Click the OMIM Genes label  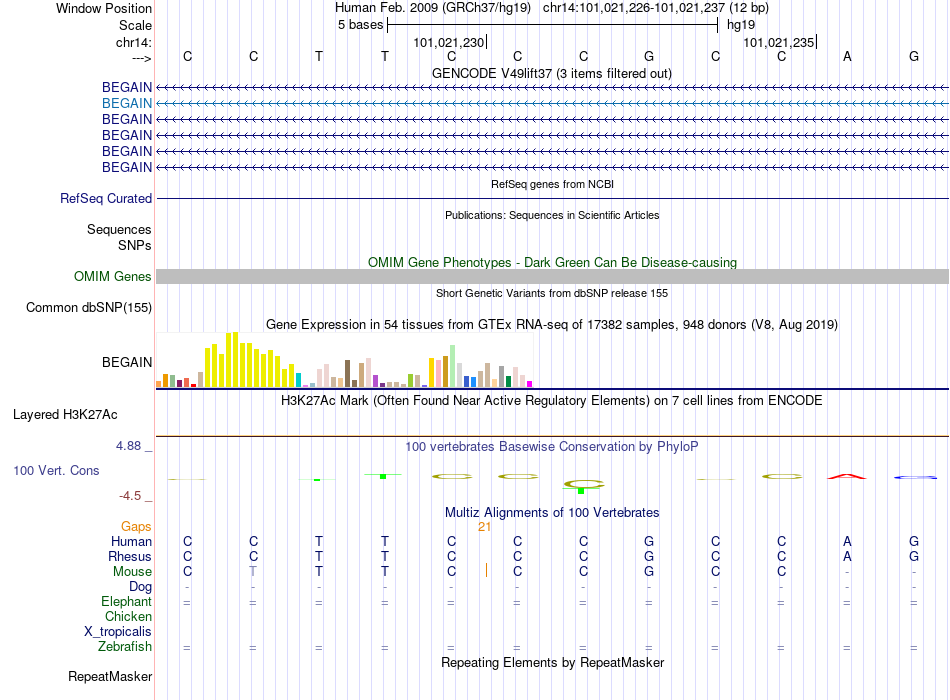click(112, 276)
